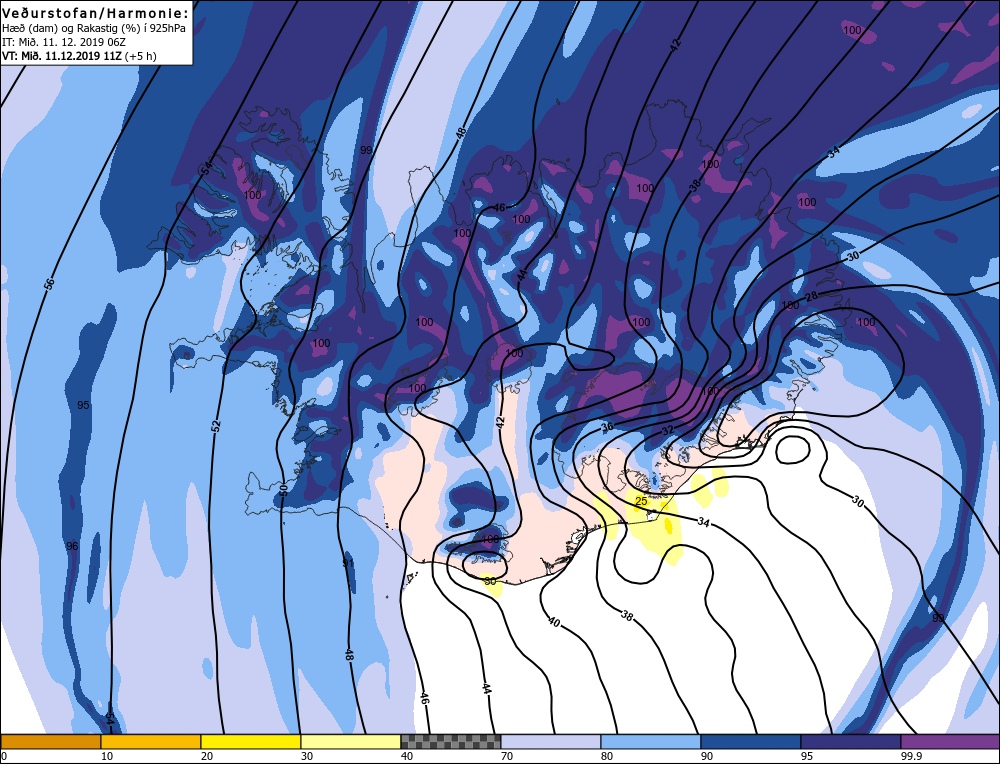Select the 'Hæð (dam) og Rakastig (%) í 925hPa' line
1000x764 pixels.
point(94,29)
